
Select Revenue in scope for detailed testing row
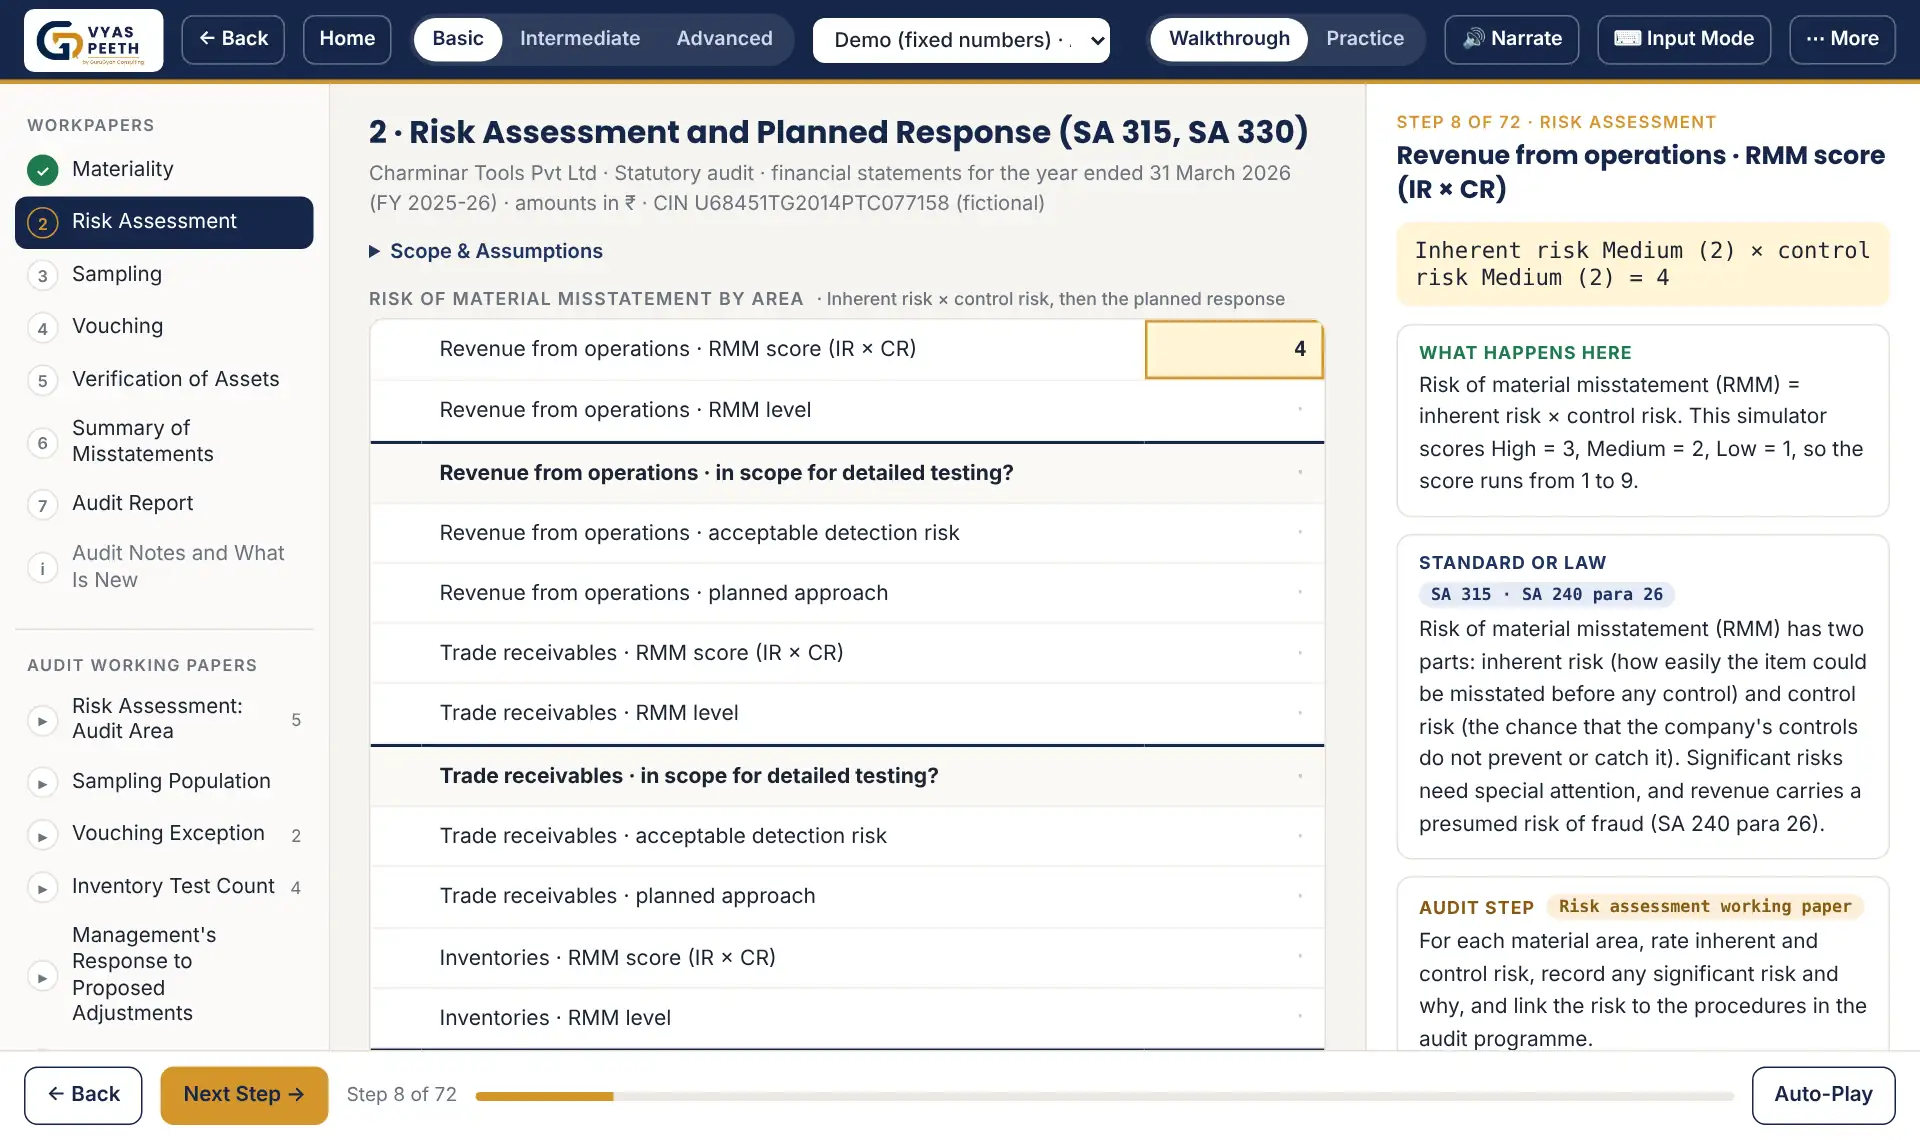pyautogui.click(x=847, y=473)
